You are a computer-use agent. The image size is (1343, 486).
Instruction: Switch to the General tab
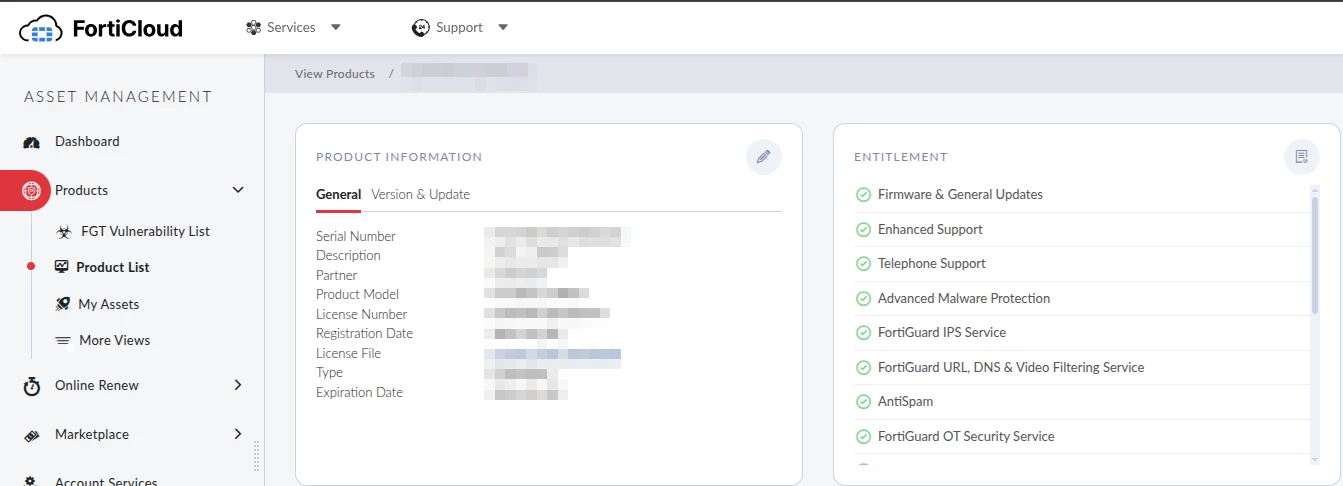[338, 194]
